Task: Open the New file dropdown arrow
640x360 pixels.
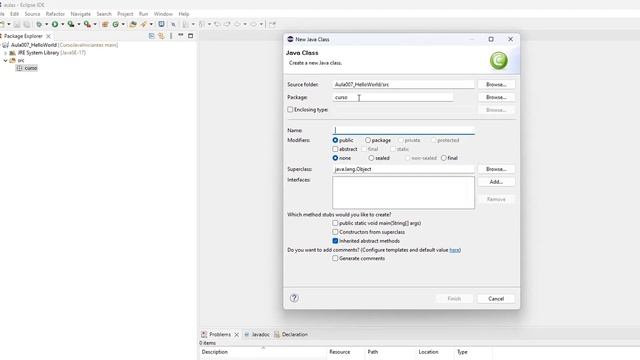Action: pyautogui.click(x=9, y=24)
